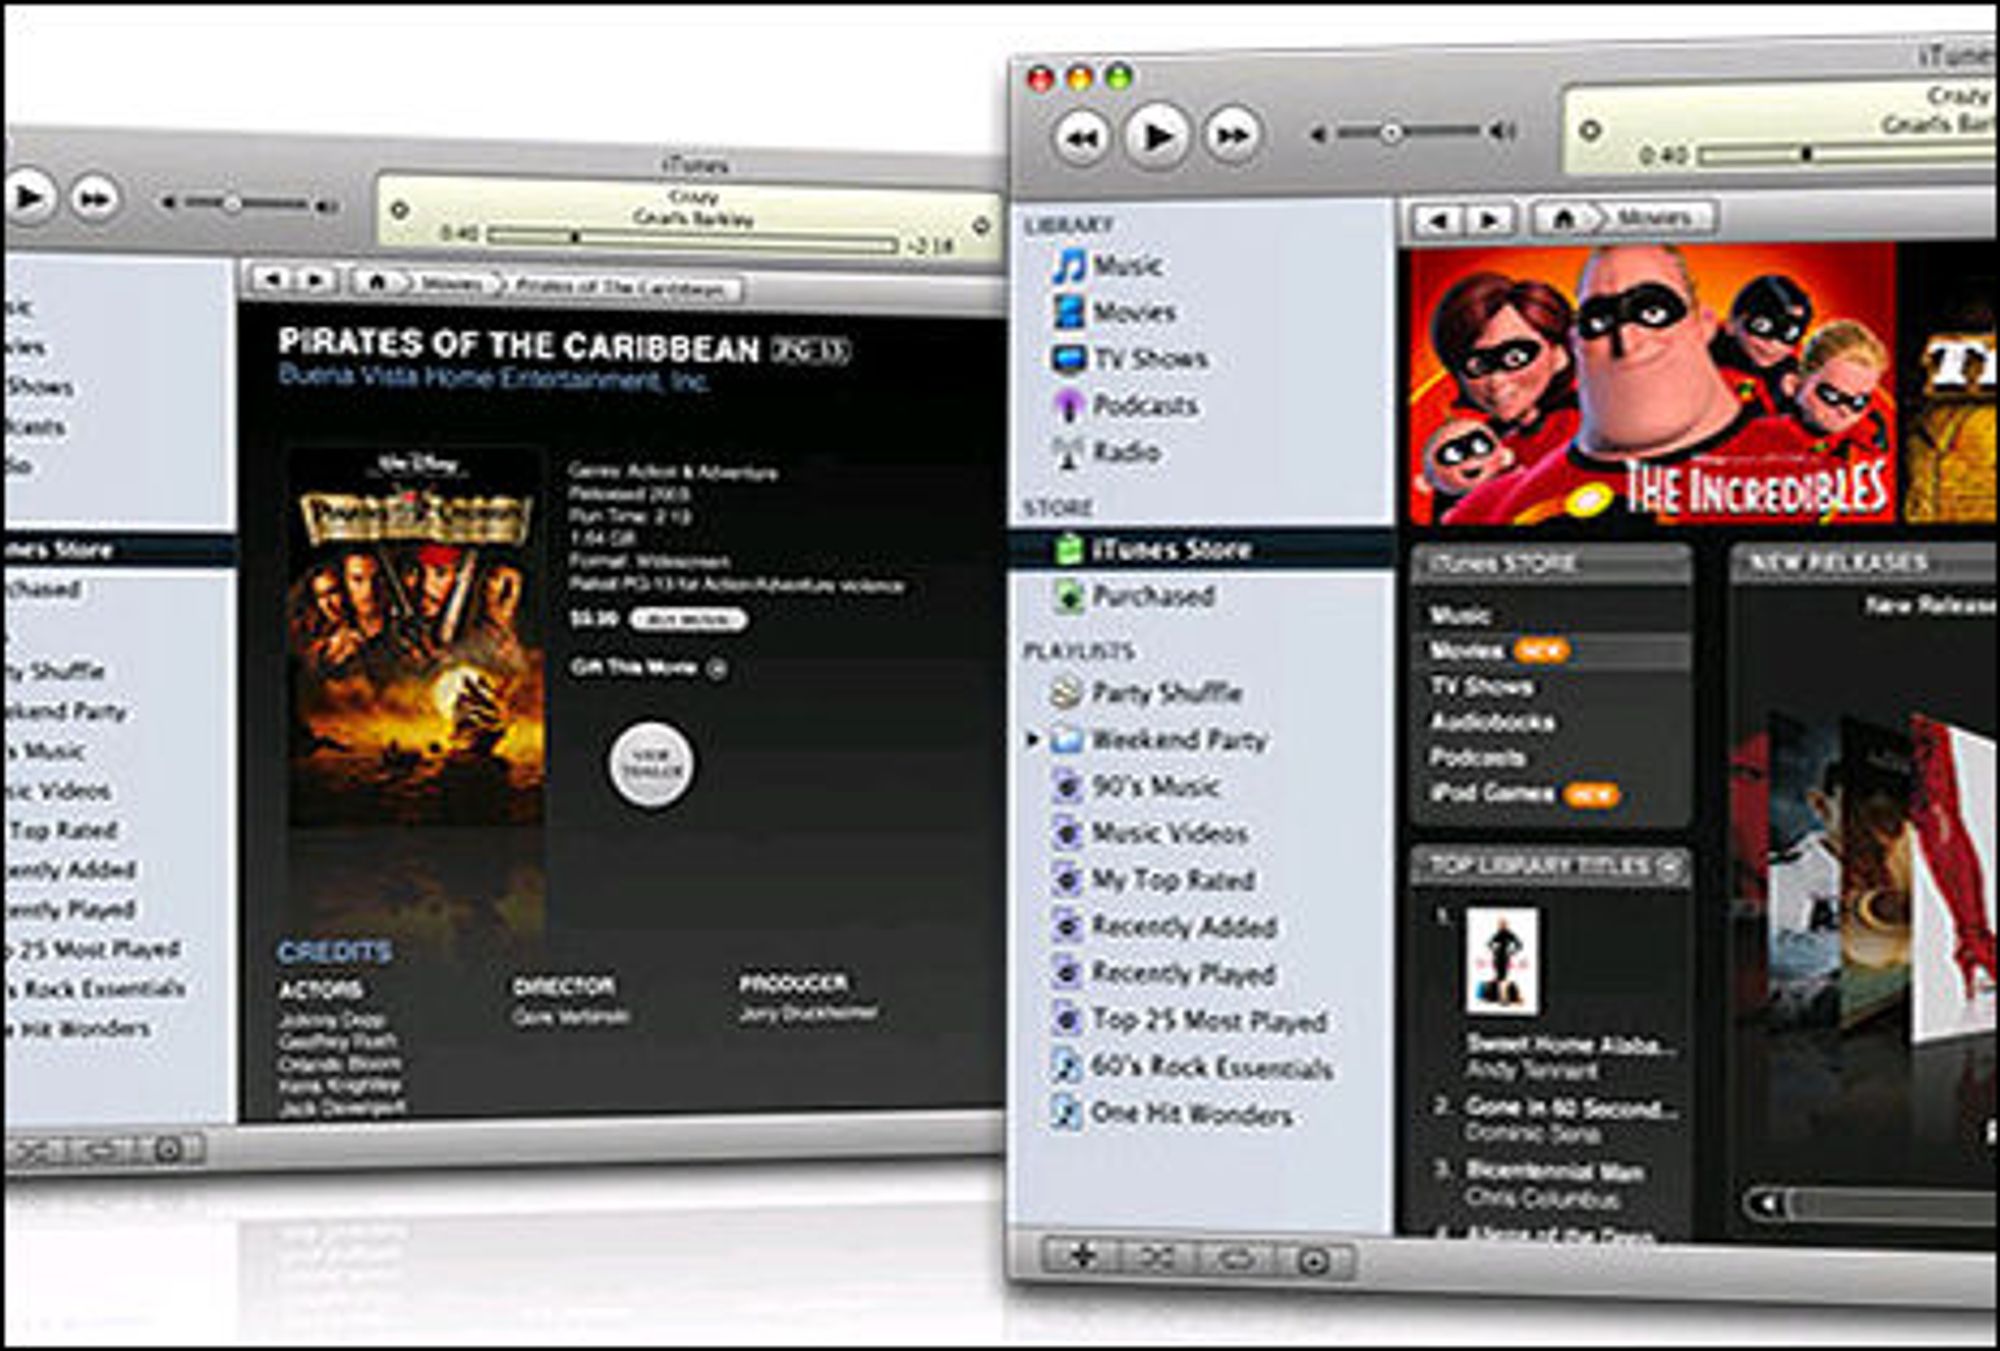The height and width of the screenshot is (1351, 2000).
Task: Click the View Trailer round button
Action: (651, 765)
